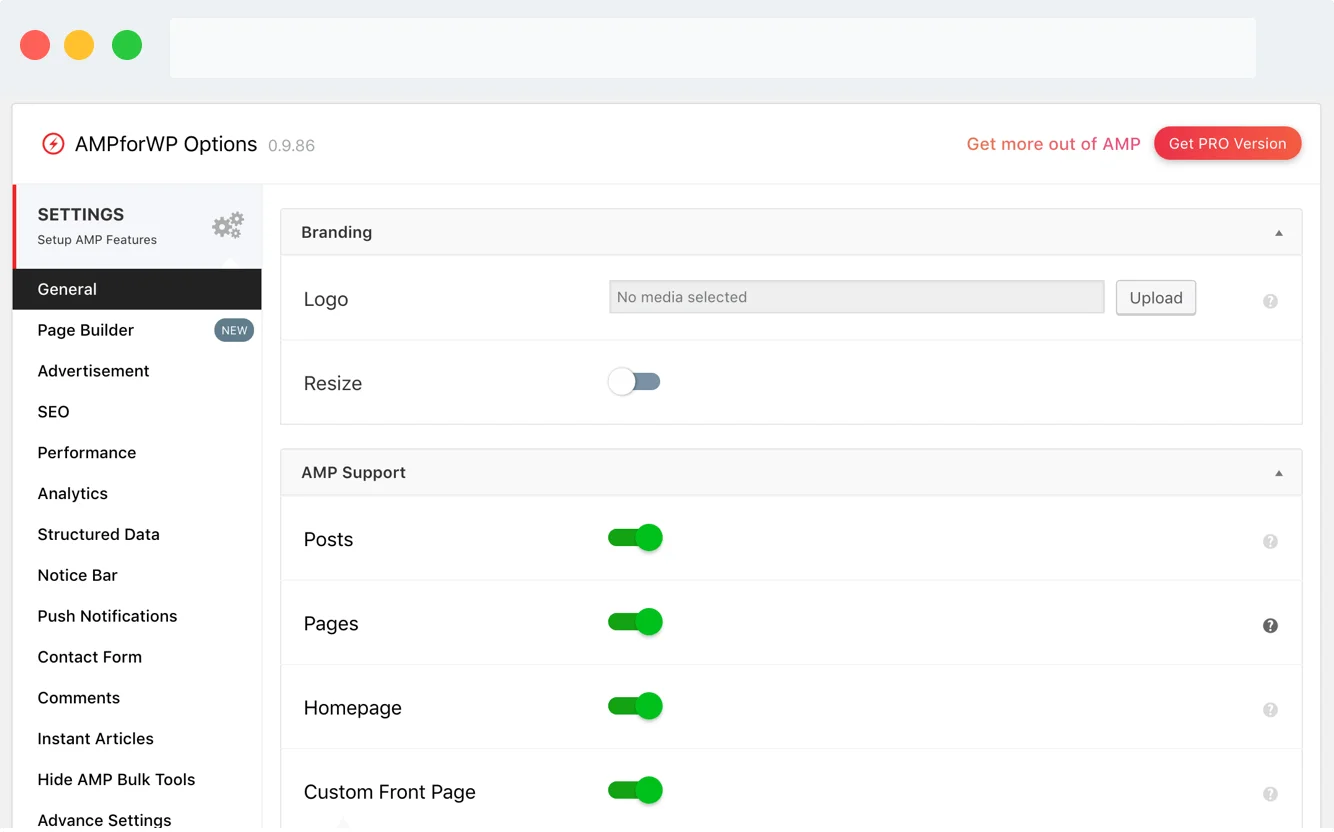Click the NEW badge beside Page Builder
1334x832 pixels.
233,329
